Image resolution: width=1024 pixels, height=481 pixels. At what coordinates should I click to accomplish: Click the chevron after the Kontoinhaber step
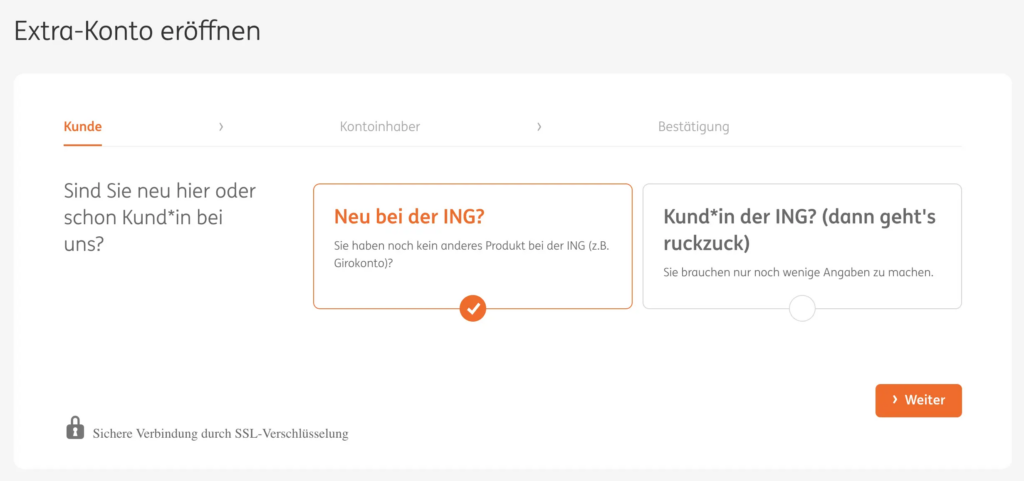click(x=539, y=127)
